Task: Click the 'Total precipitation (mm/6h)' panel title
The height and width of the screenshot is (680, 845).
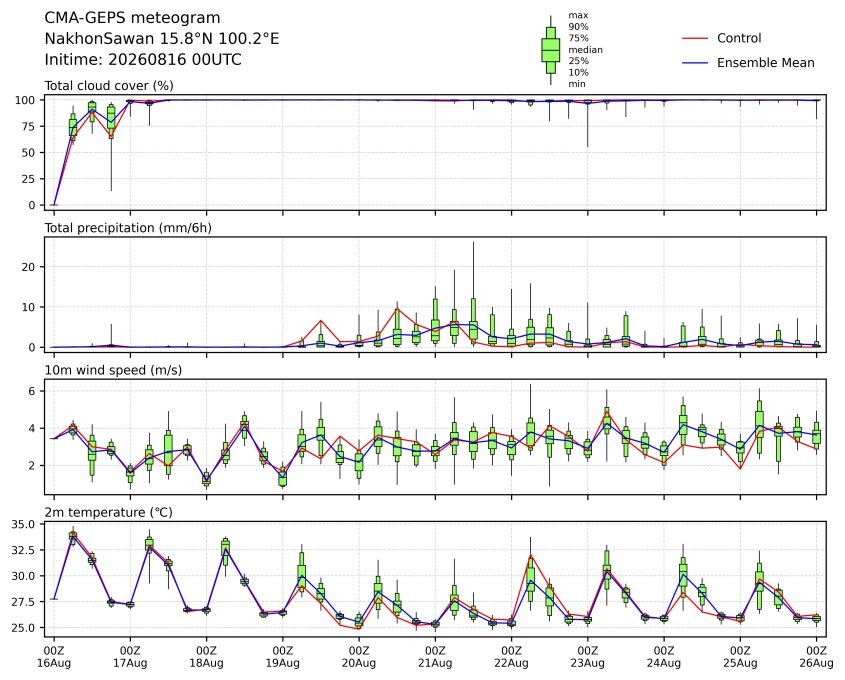Action: 128,228
